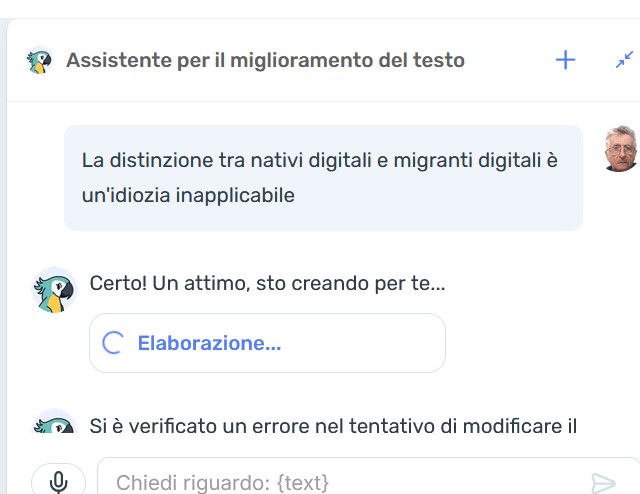Click the panel title "Assistente per il miglioramento del testo"
Screen dimensions: 640x494
[265, 61]
